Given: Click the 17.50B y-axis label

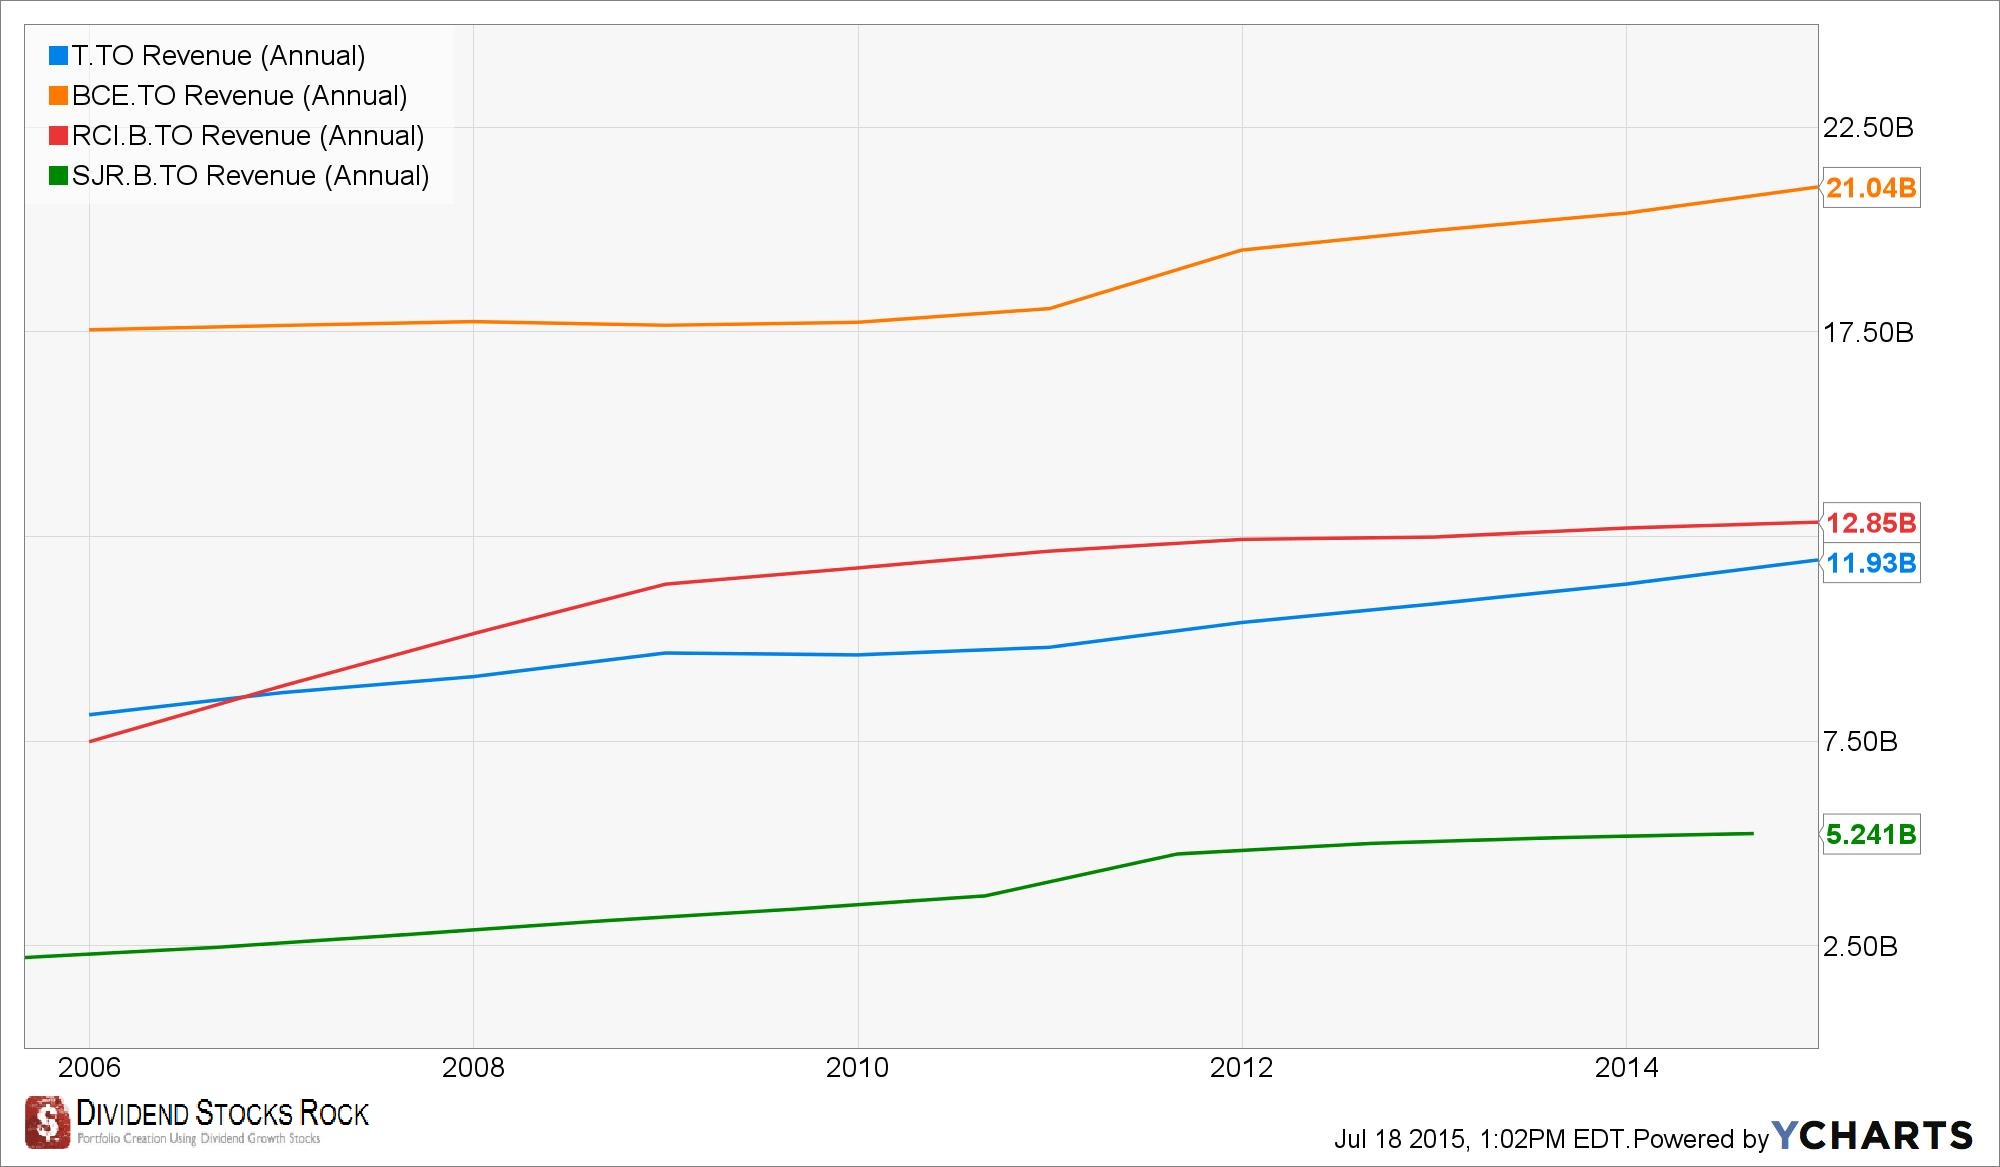Looking at the screenshot, I should (x=1868, y=333).
